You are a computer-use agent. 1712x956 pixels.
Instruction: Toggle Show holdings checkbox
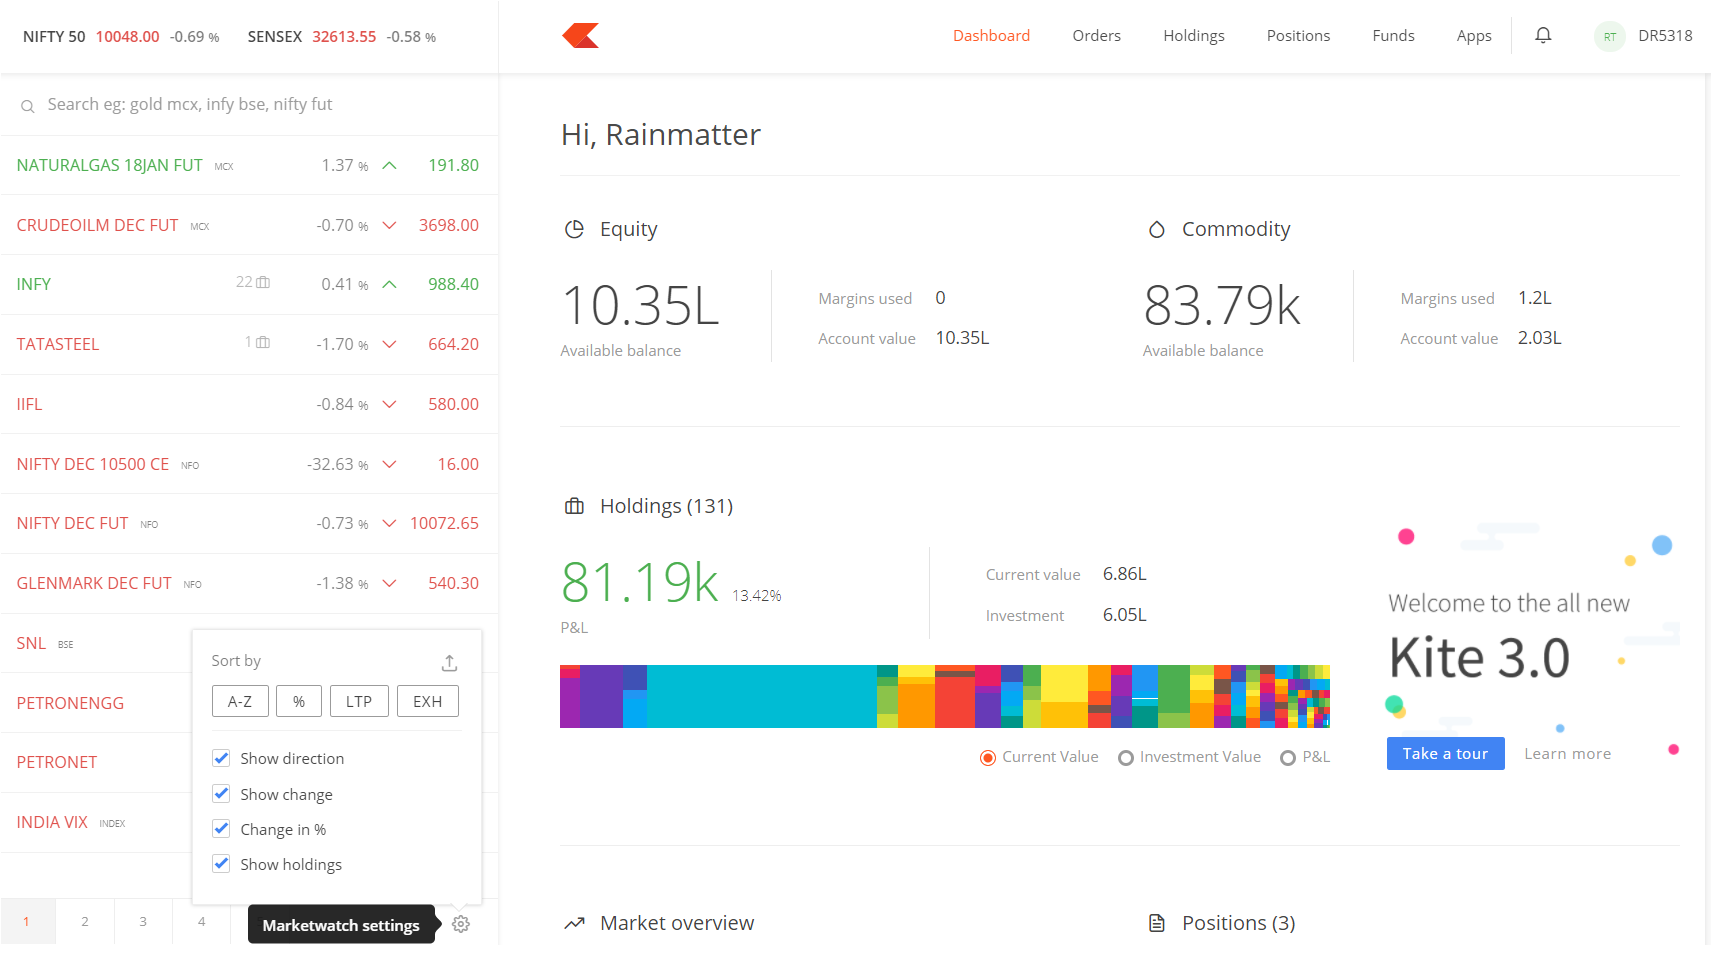pos(222,864)
